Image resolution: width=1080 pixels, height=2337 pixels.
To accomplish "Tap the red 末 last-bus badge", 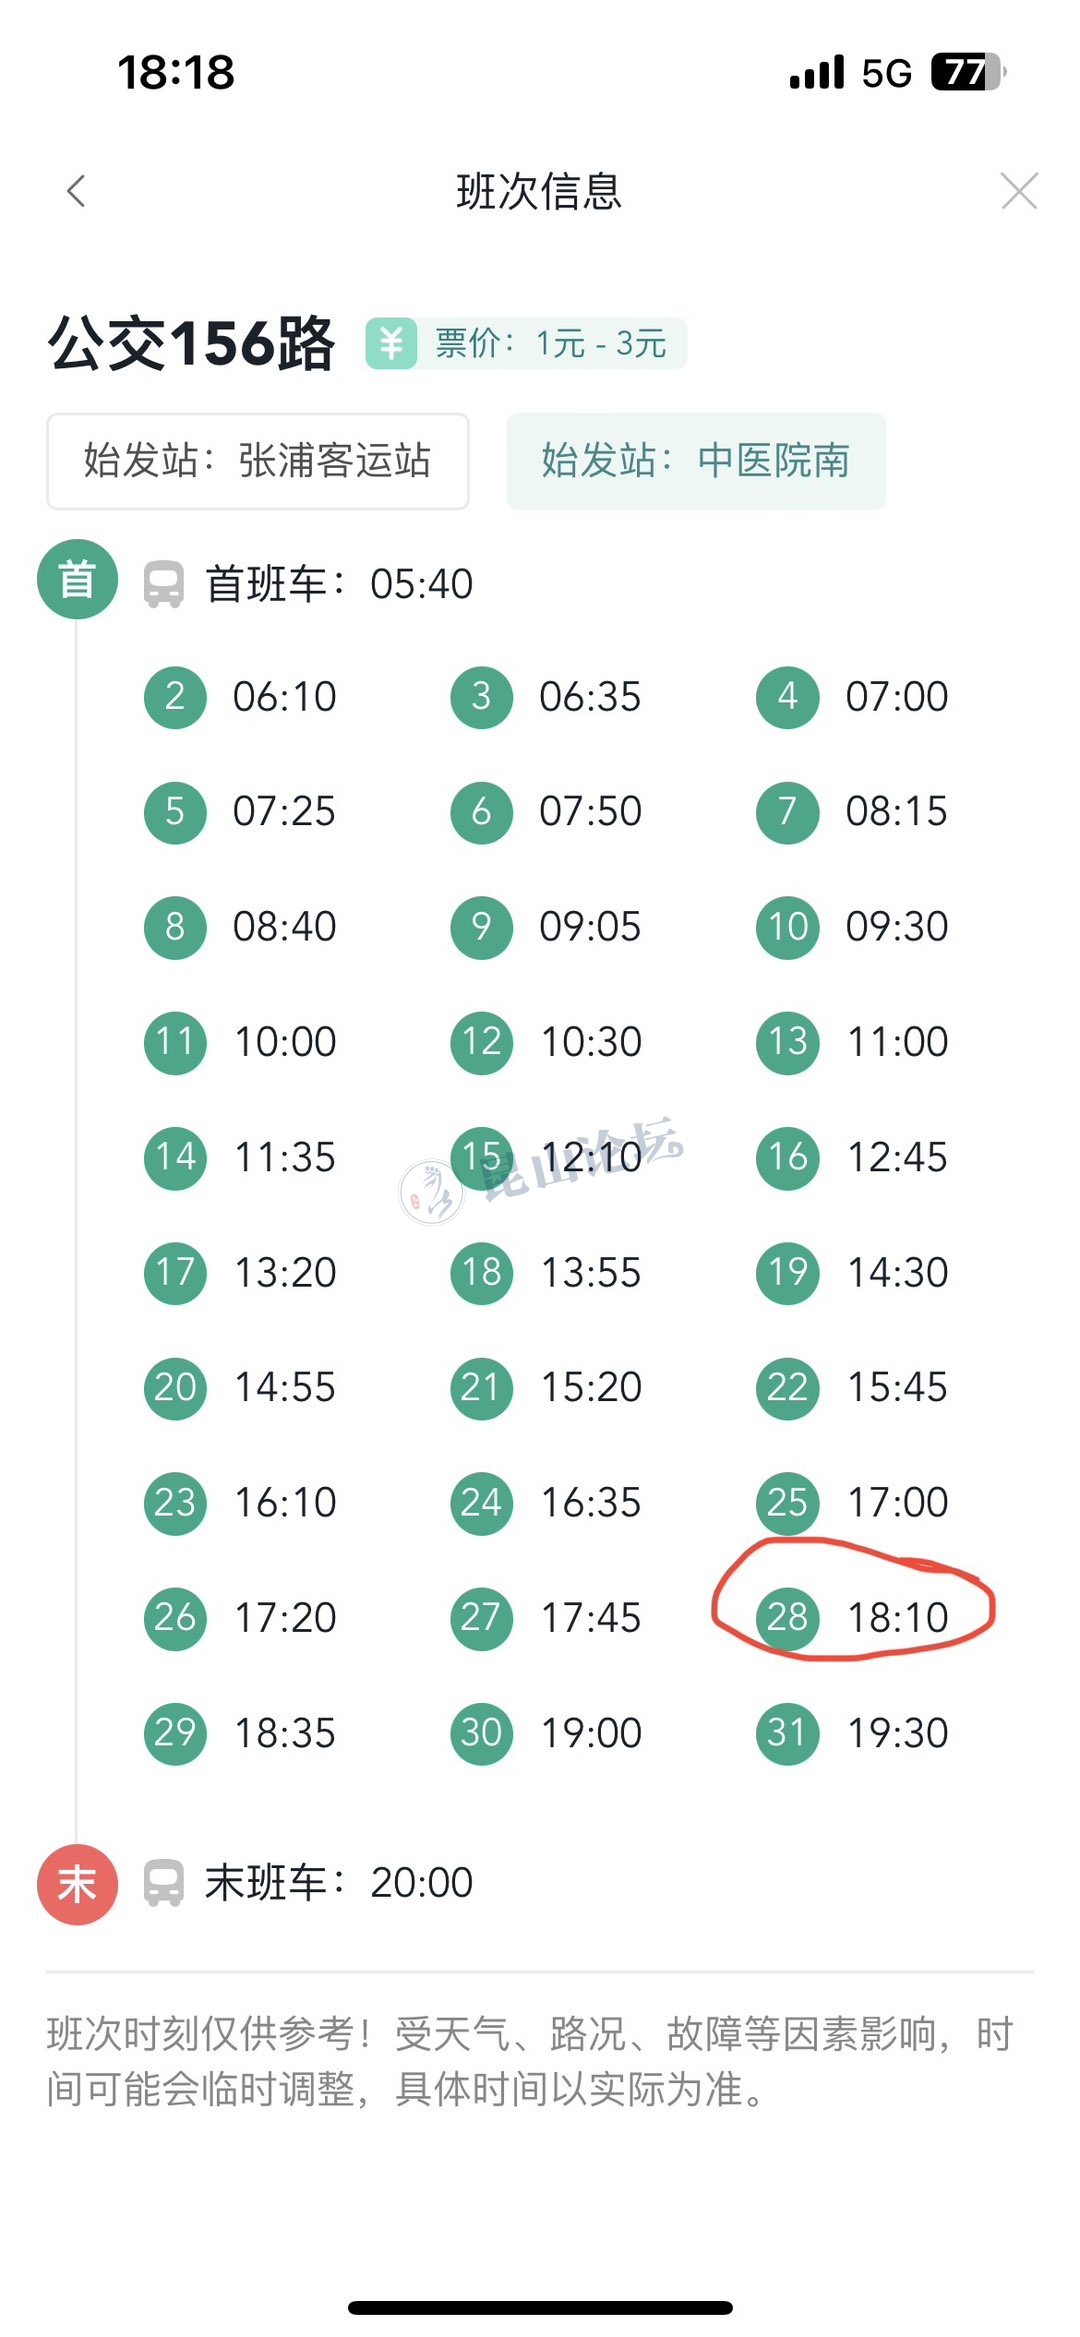I will click(77, 1884).
